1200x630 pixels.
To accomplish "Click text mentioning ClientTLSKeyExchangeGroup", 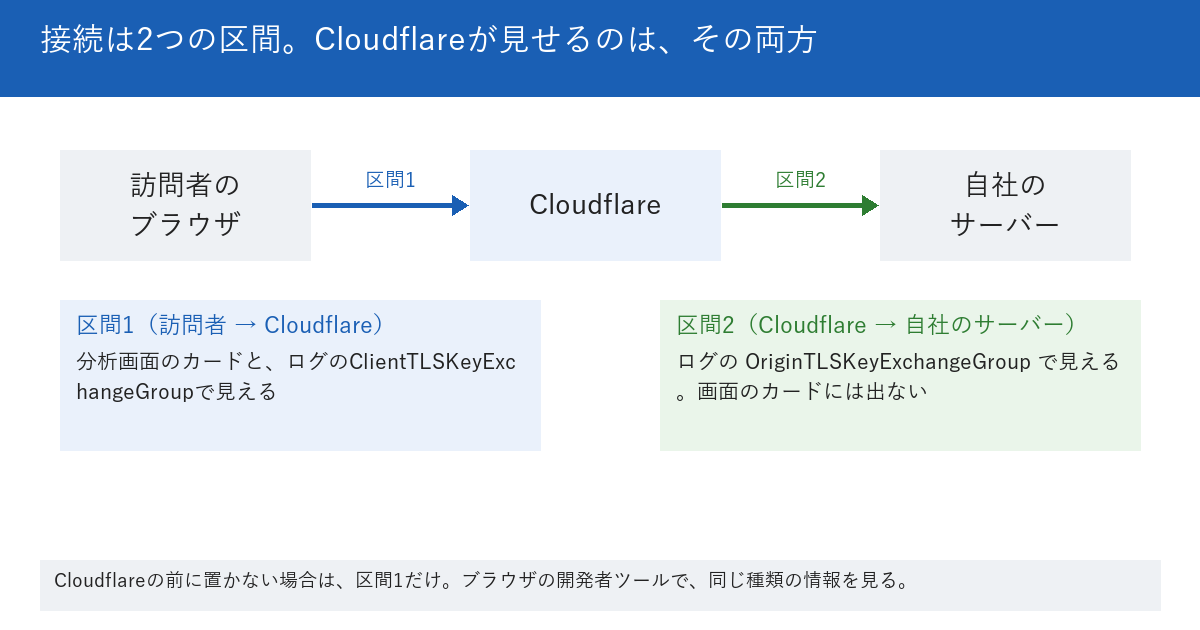I will [297, 377].
